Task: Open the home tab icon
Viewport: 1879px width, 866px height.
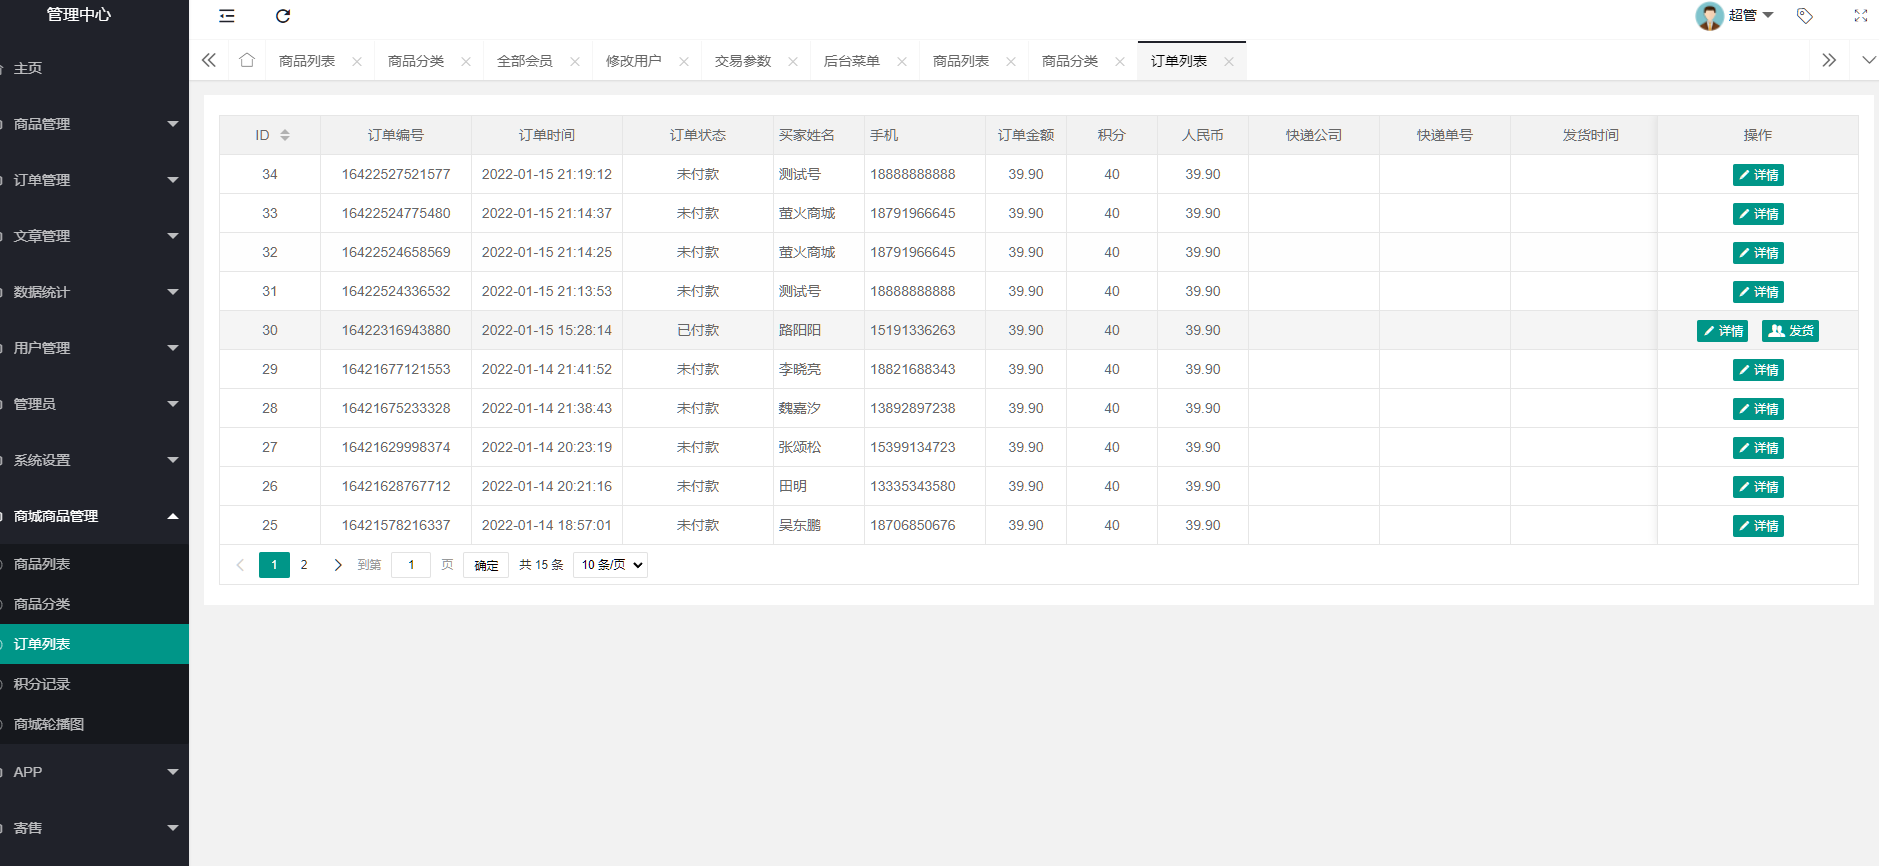Action: point(247,60)
